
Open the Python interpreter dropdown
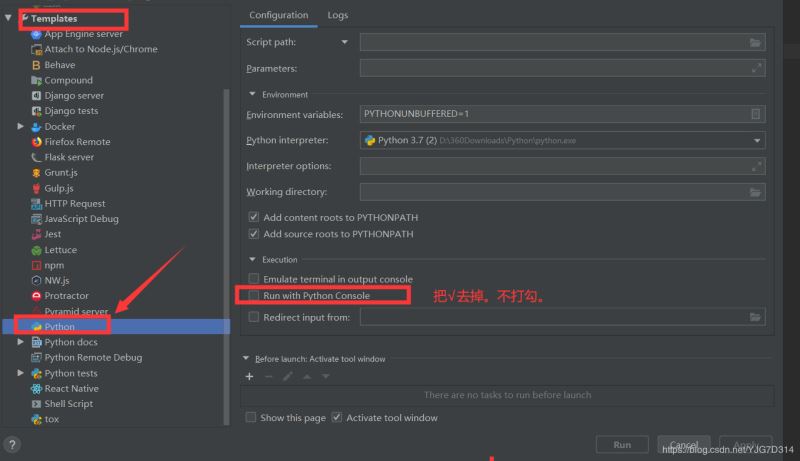(x=757, y=141)
